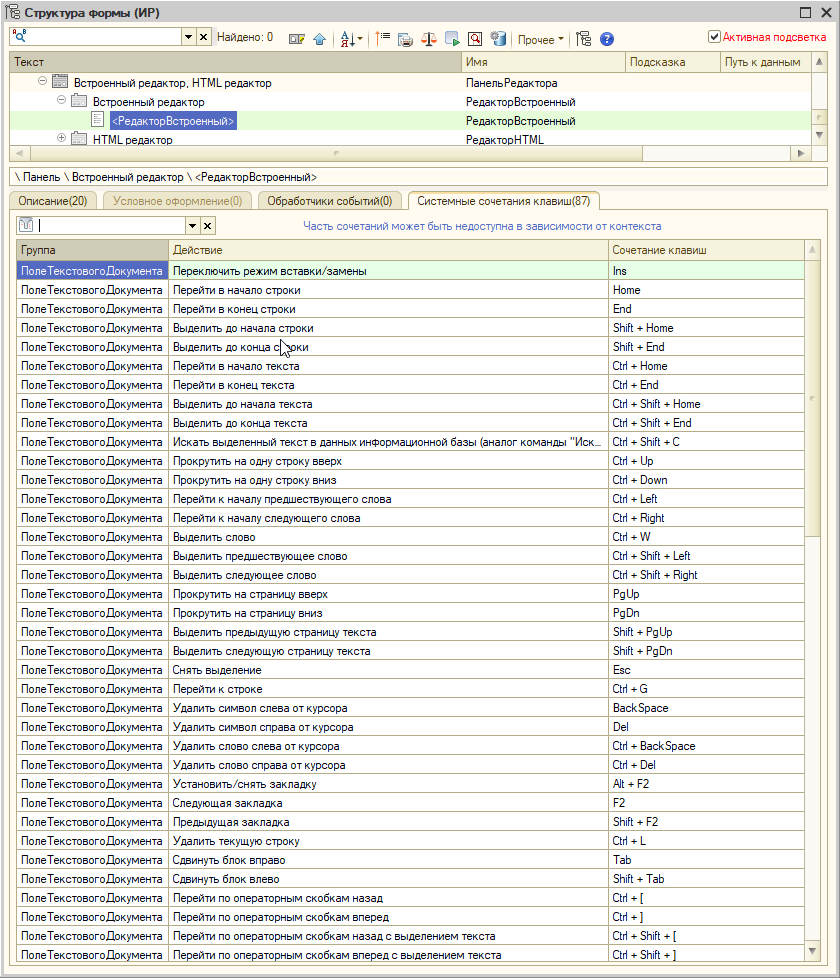Screen dimensions: 840x978
Task: Open the top search field dropdown arrow
Action: [188, 37]
